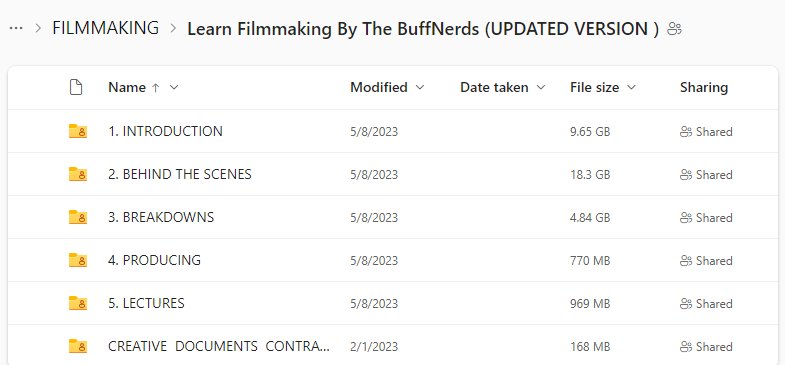
Task: Open the 5. LECTURES folder name
Action: [x=146, y=303]
